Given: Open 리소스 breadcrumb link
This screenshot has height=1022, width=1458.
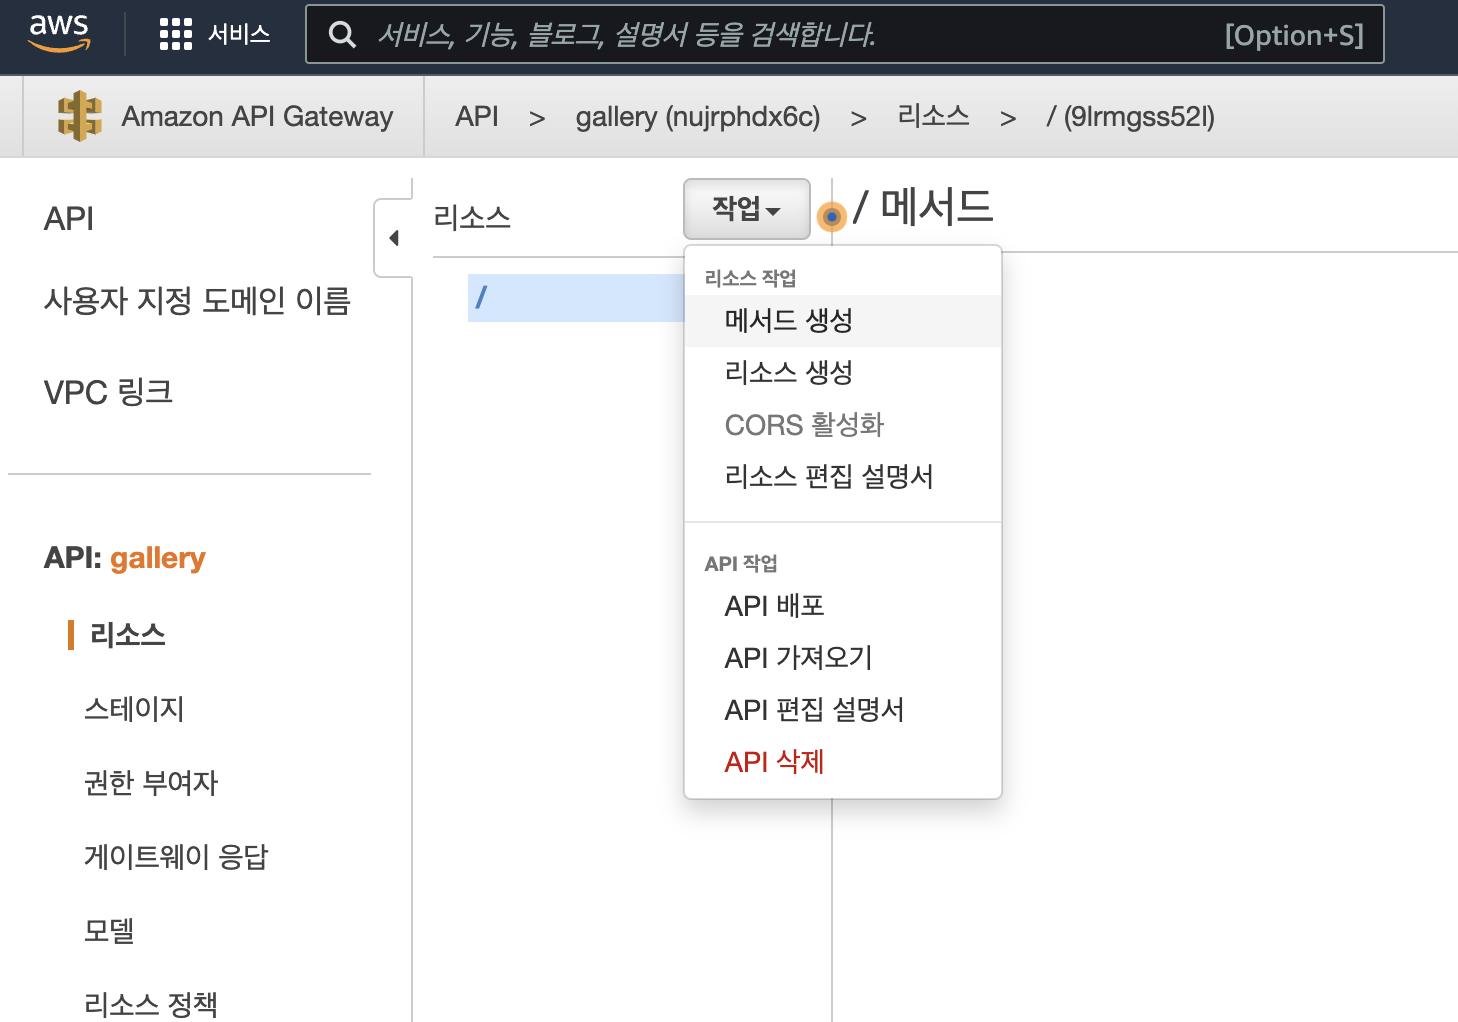Looking at the screenshot, I should (933, 116).
